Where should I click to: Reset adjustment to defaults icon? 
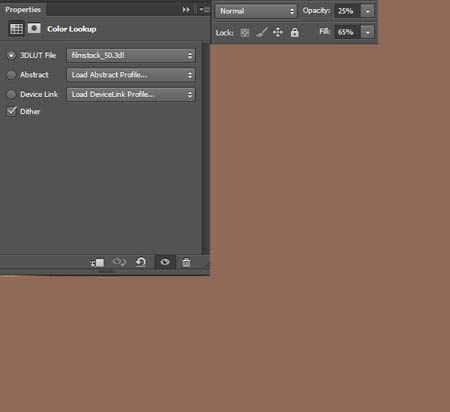coord(141,262)
